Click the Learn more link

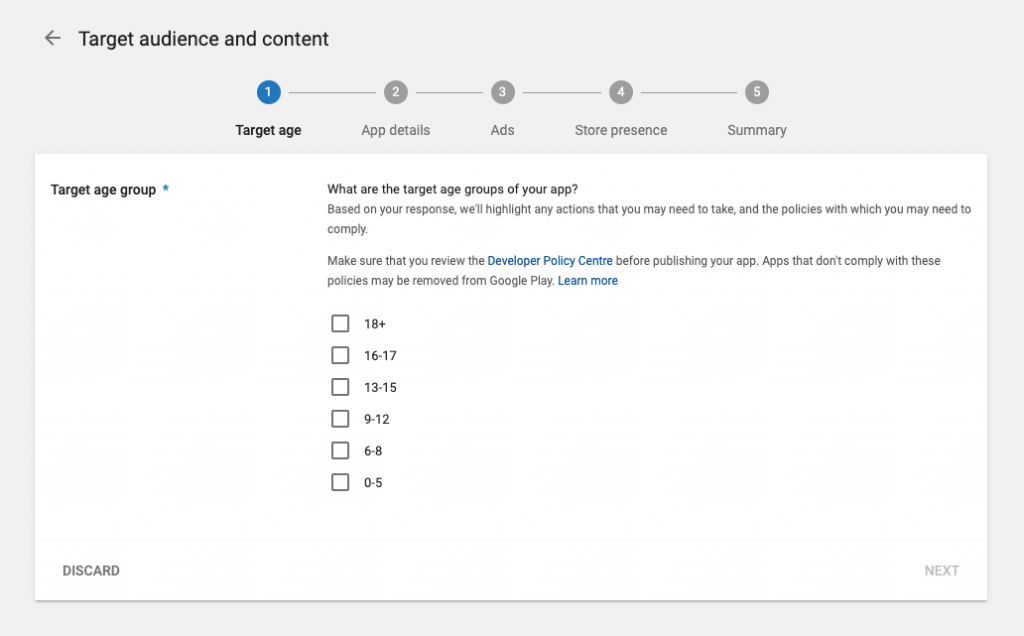588,280
